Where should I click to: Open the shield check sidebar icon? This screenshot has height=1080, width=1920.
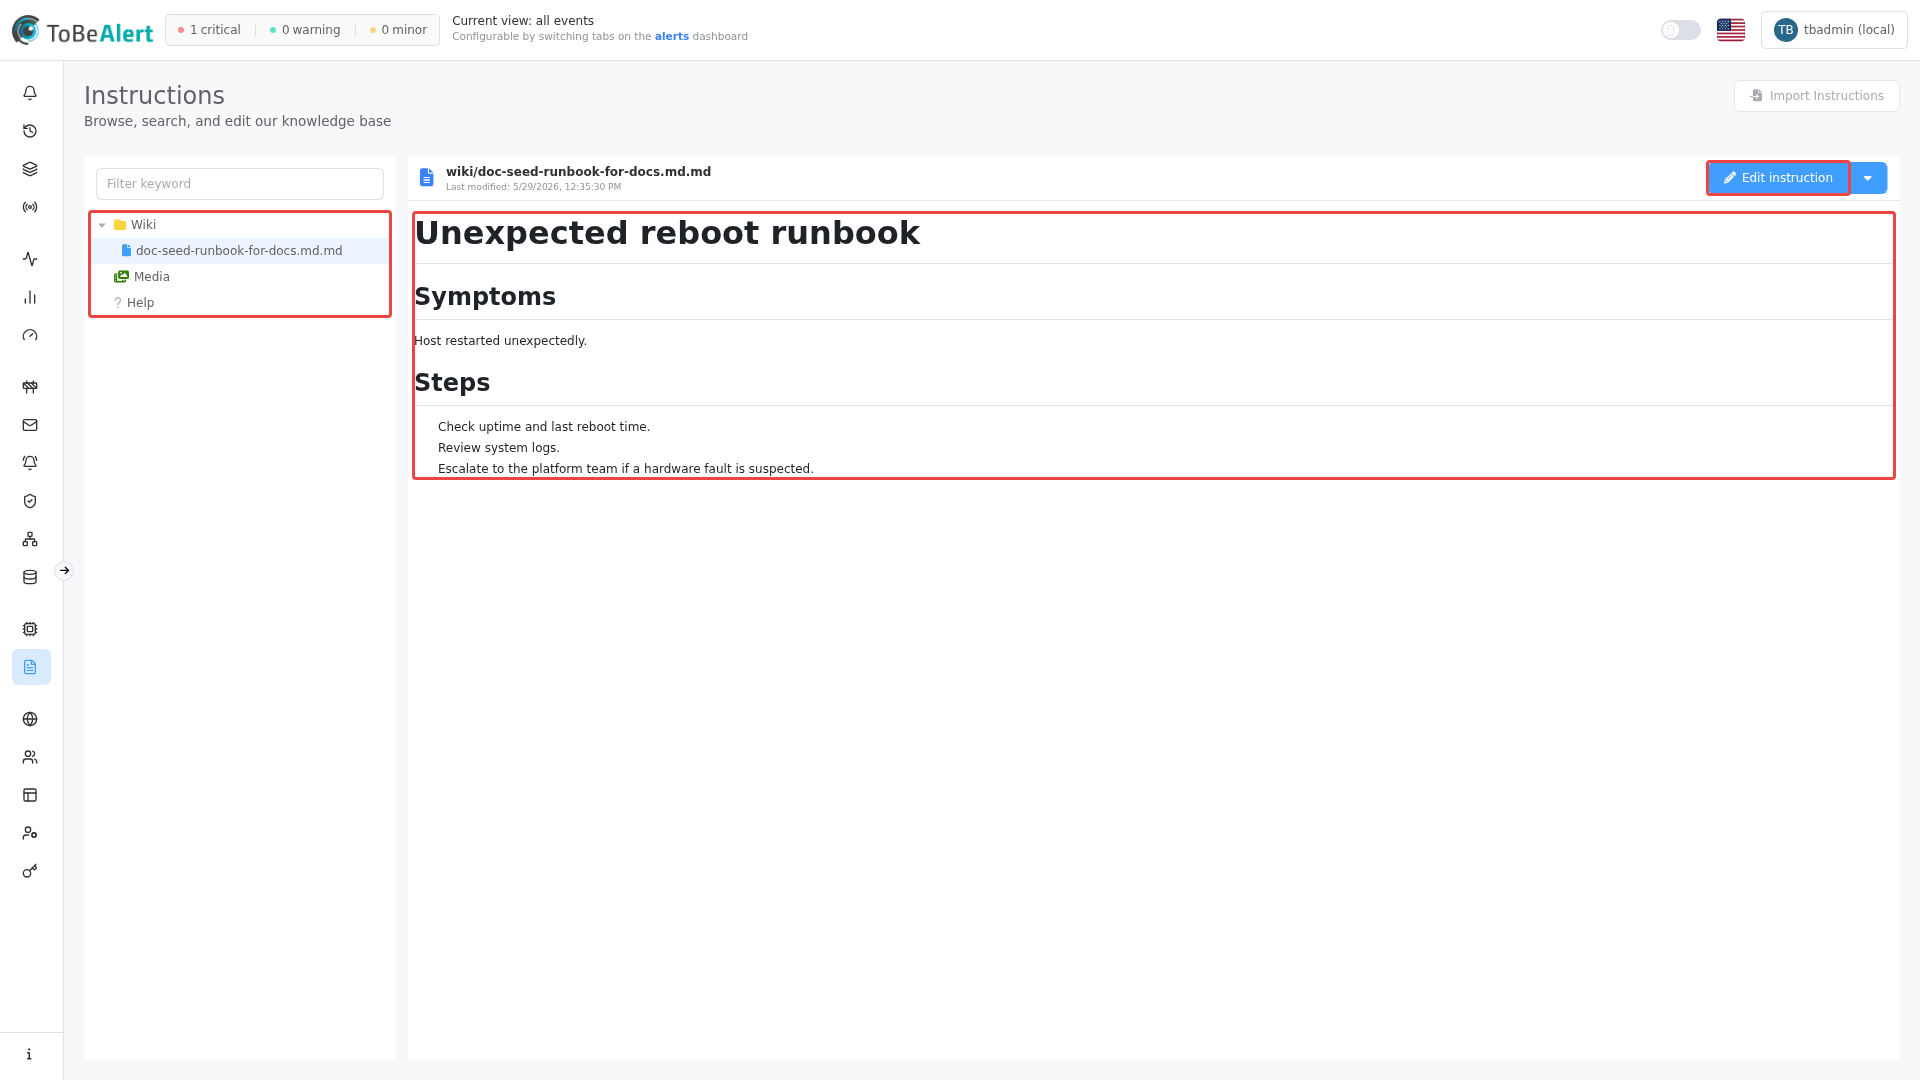click(30, 501)
